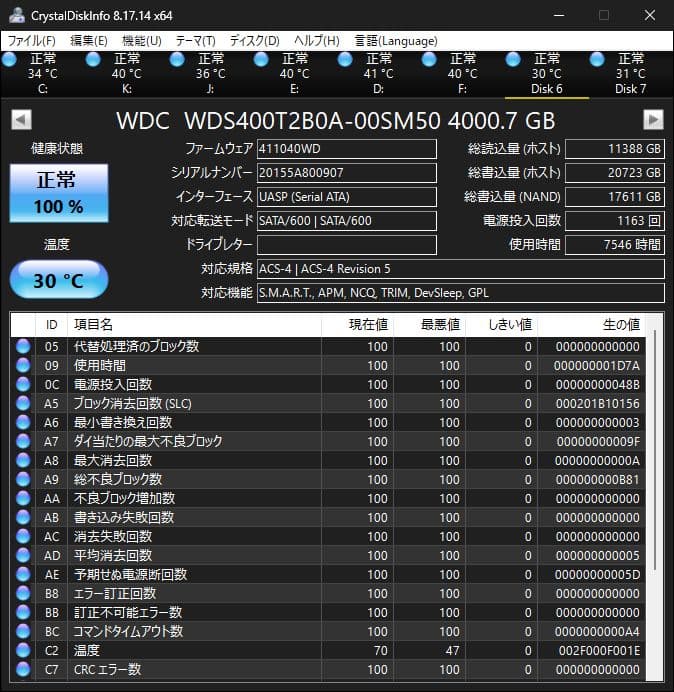This screenshot has width=674, height=692.
Task: Click the disk model title WDC WDS400T2B0A-00SM50
Action: 278,120
